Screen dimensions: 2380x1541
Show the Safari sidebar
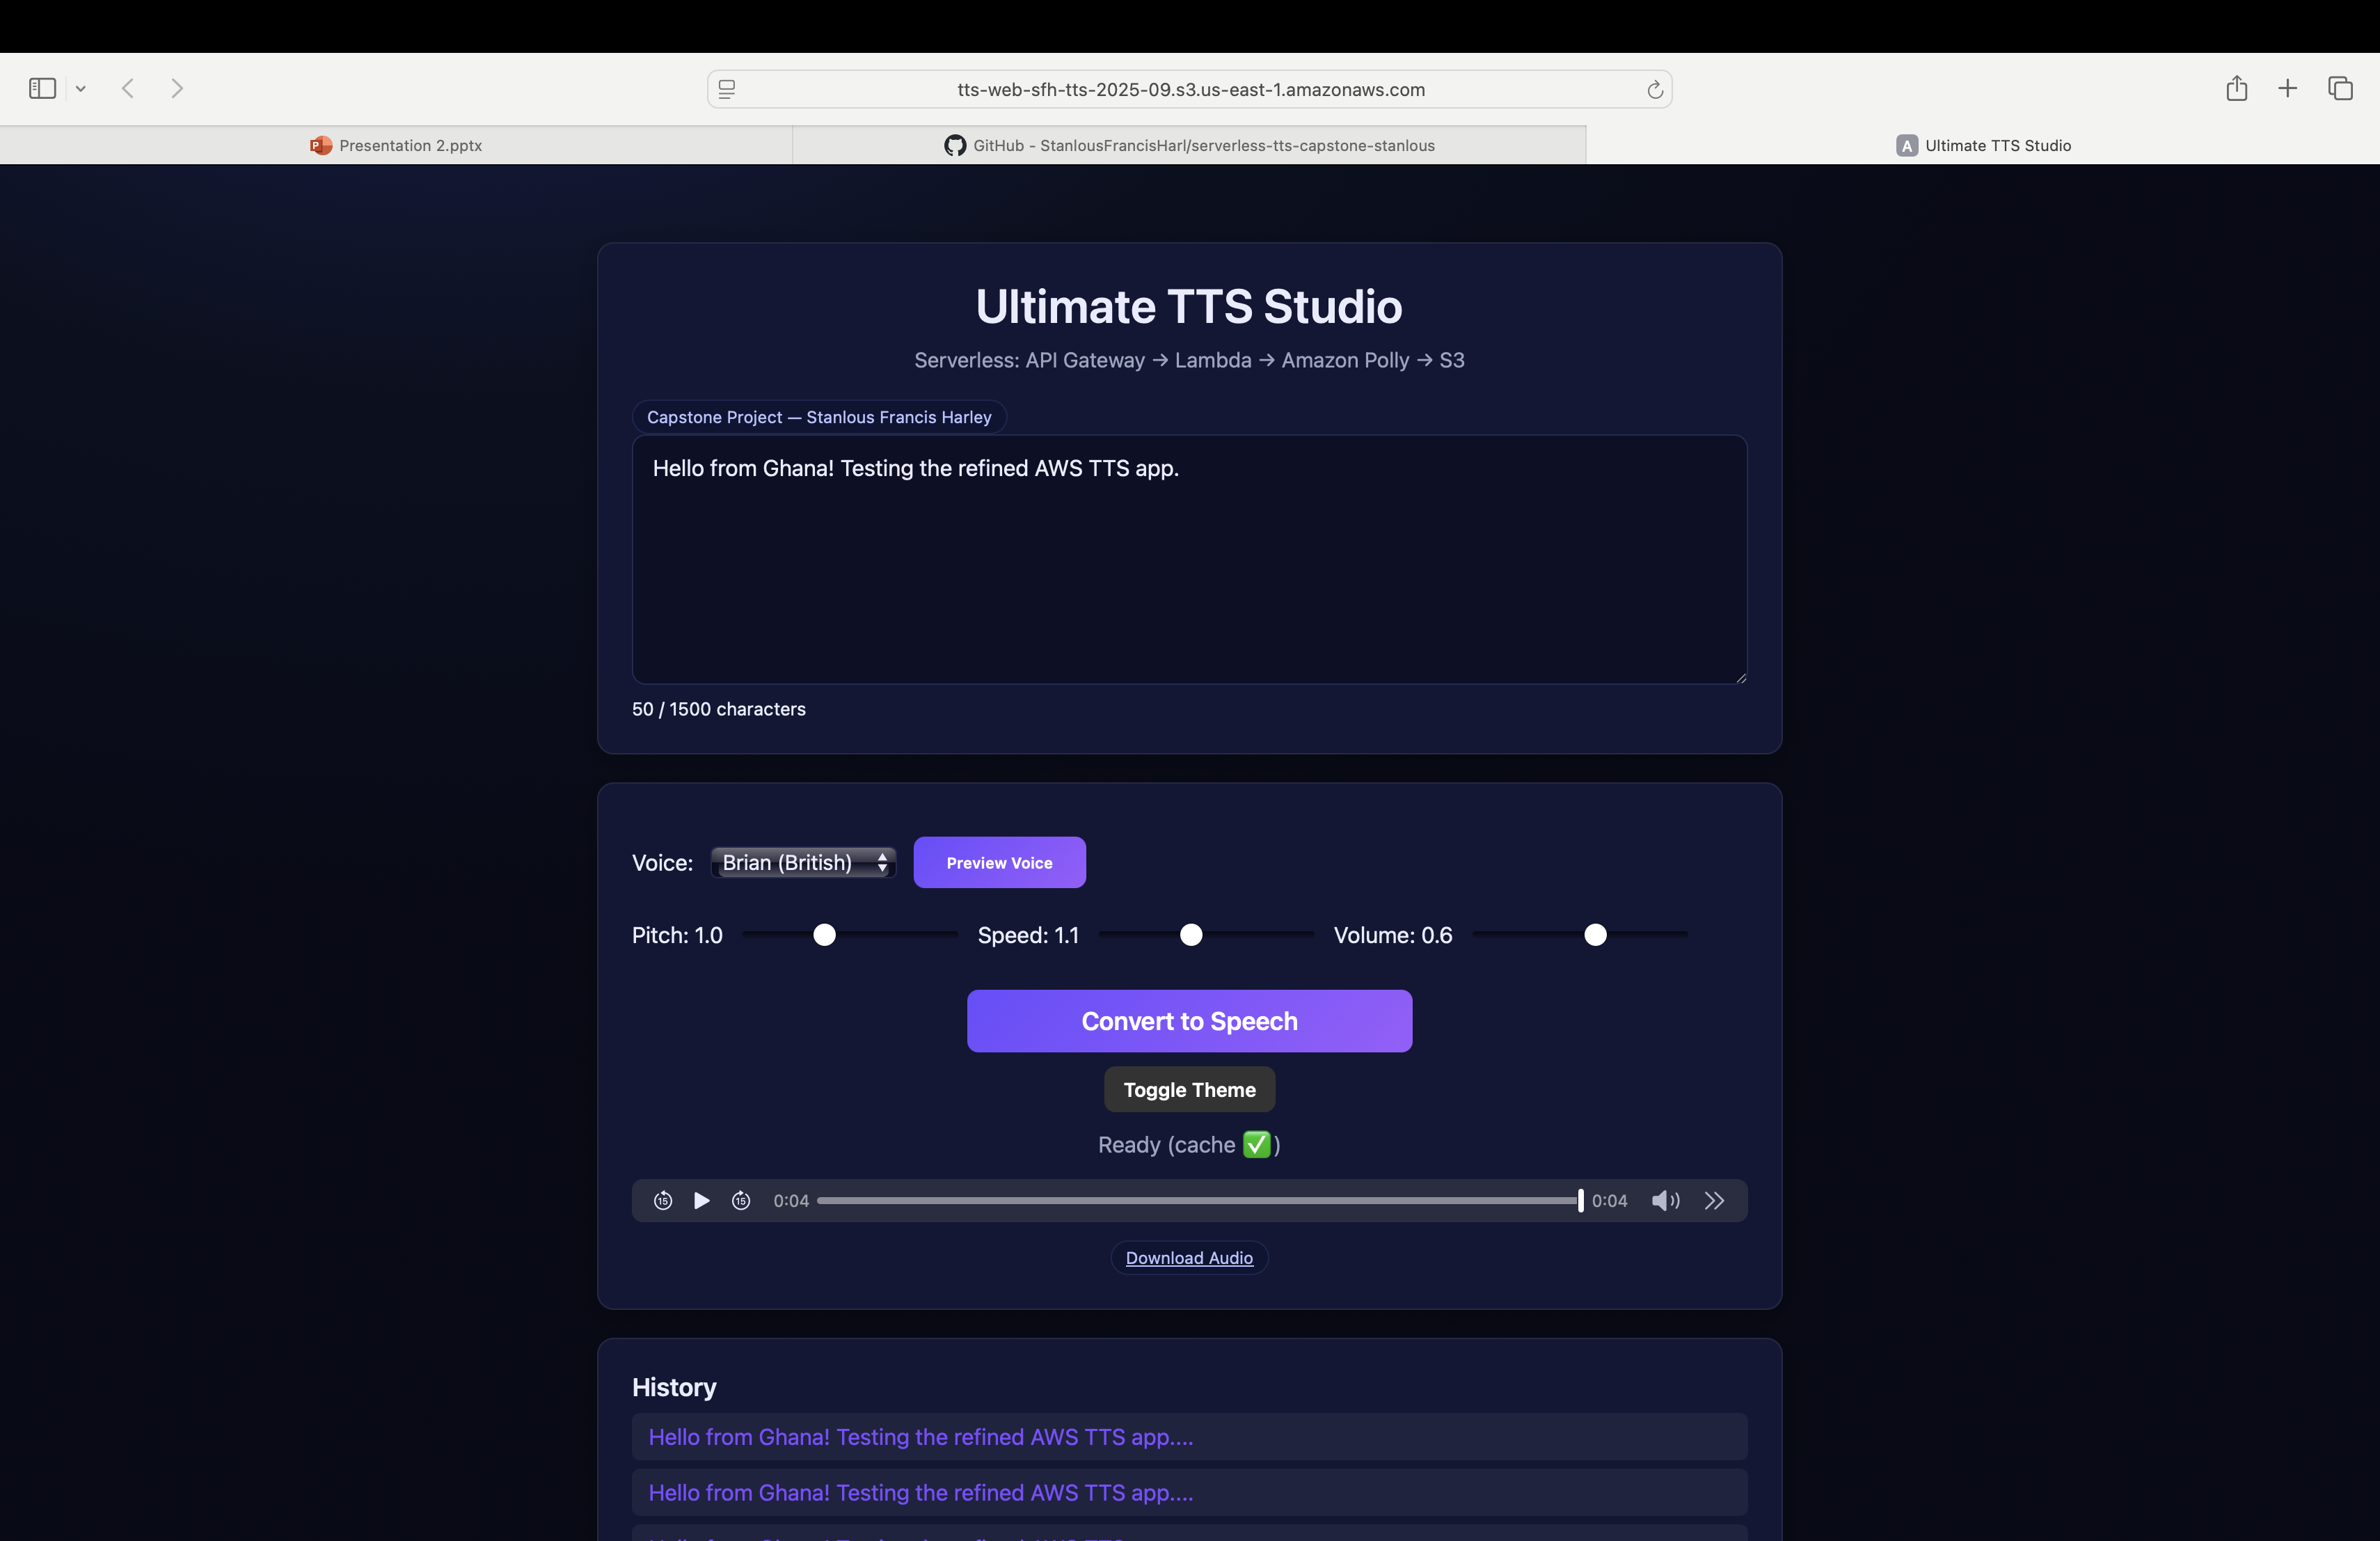(42, 89)
